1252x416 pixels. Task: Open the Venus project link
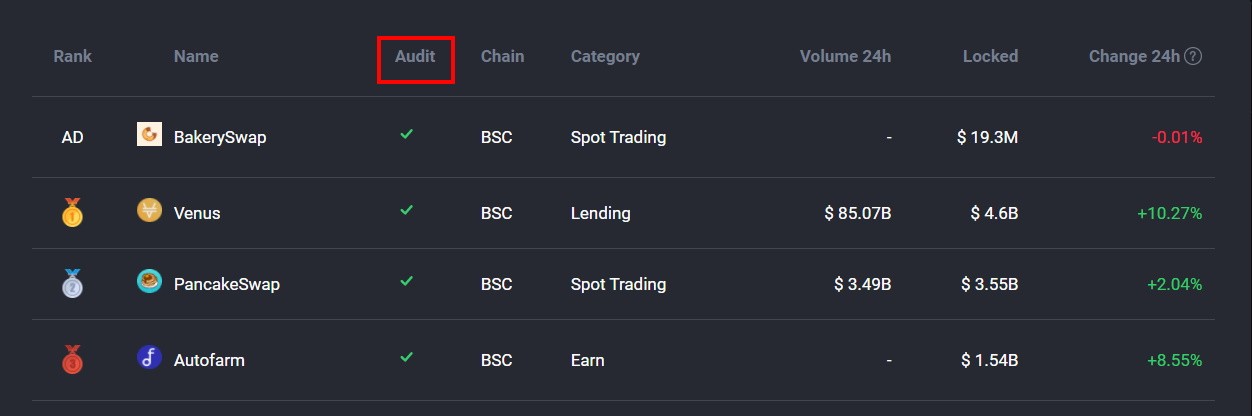click(x=197, y=213)
